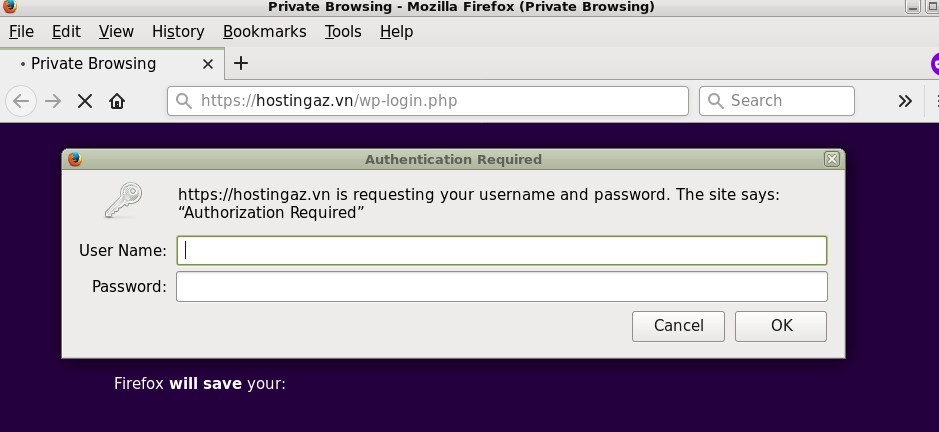Open the Bookmarks menu
The width and height of the screenshot is (939, 432).
pyautogui.click(x=265, y=32)
